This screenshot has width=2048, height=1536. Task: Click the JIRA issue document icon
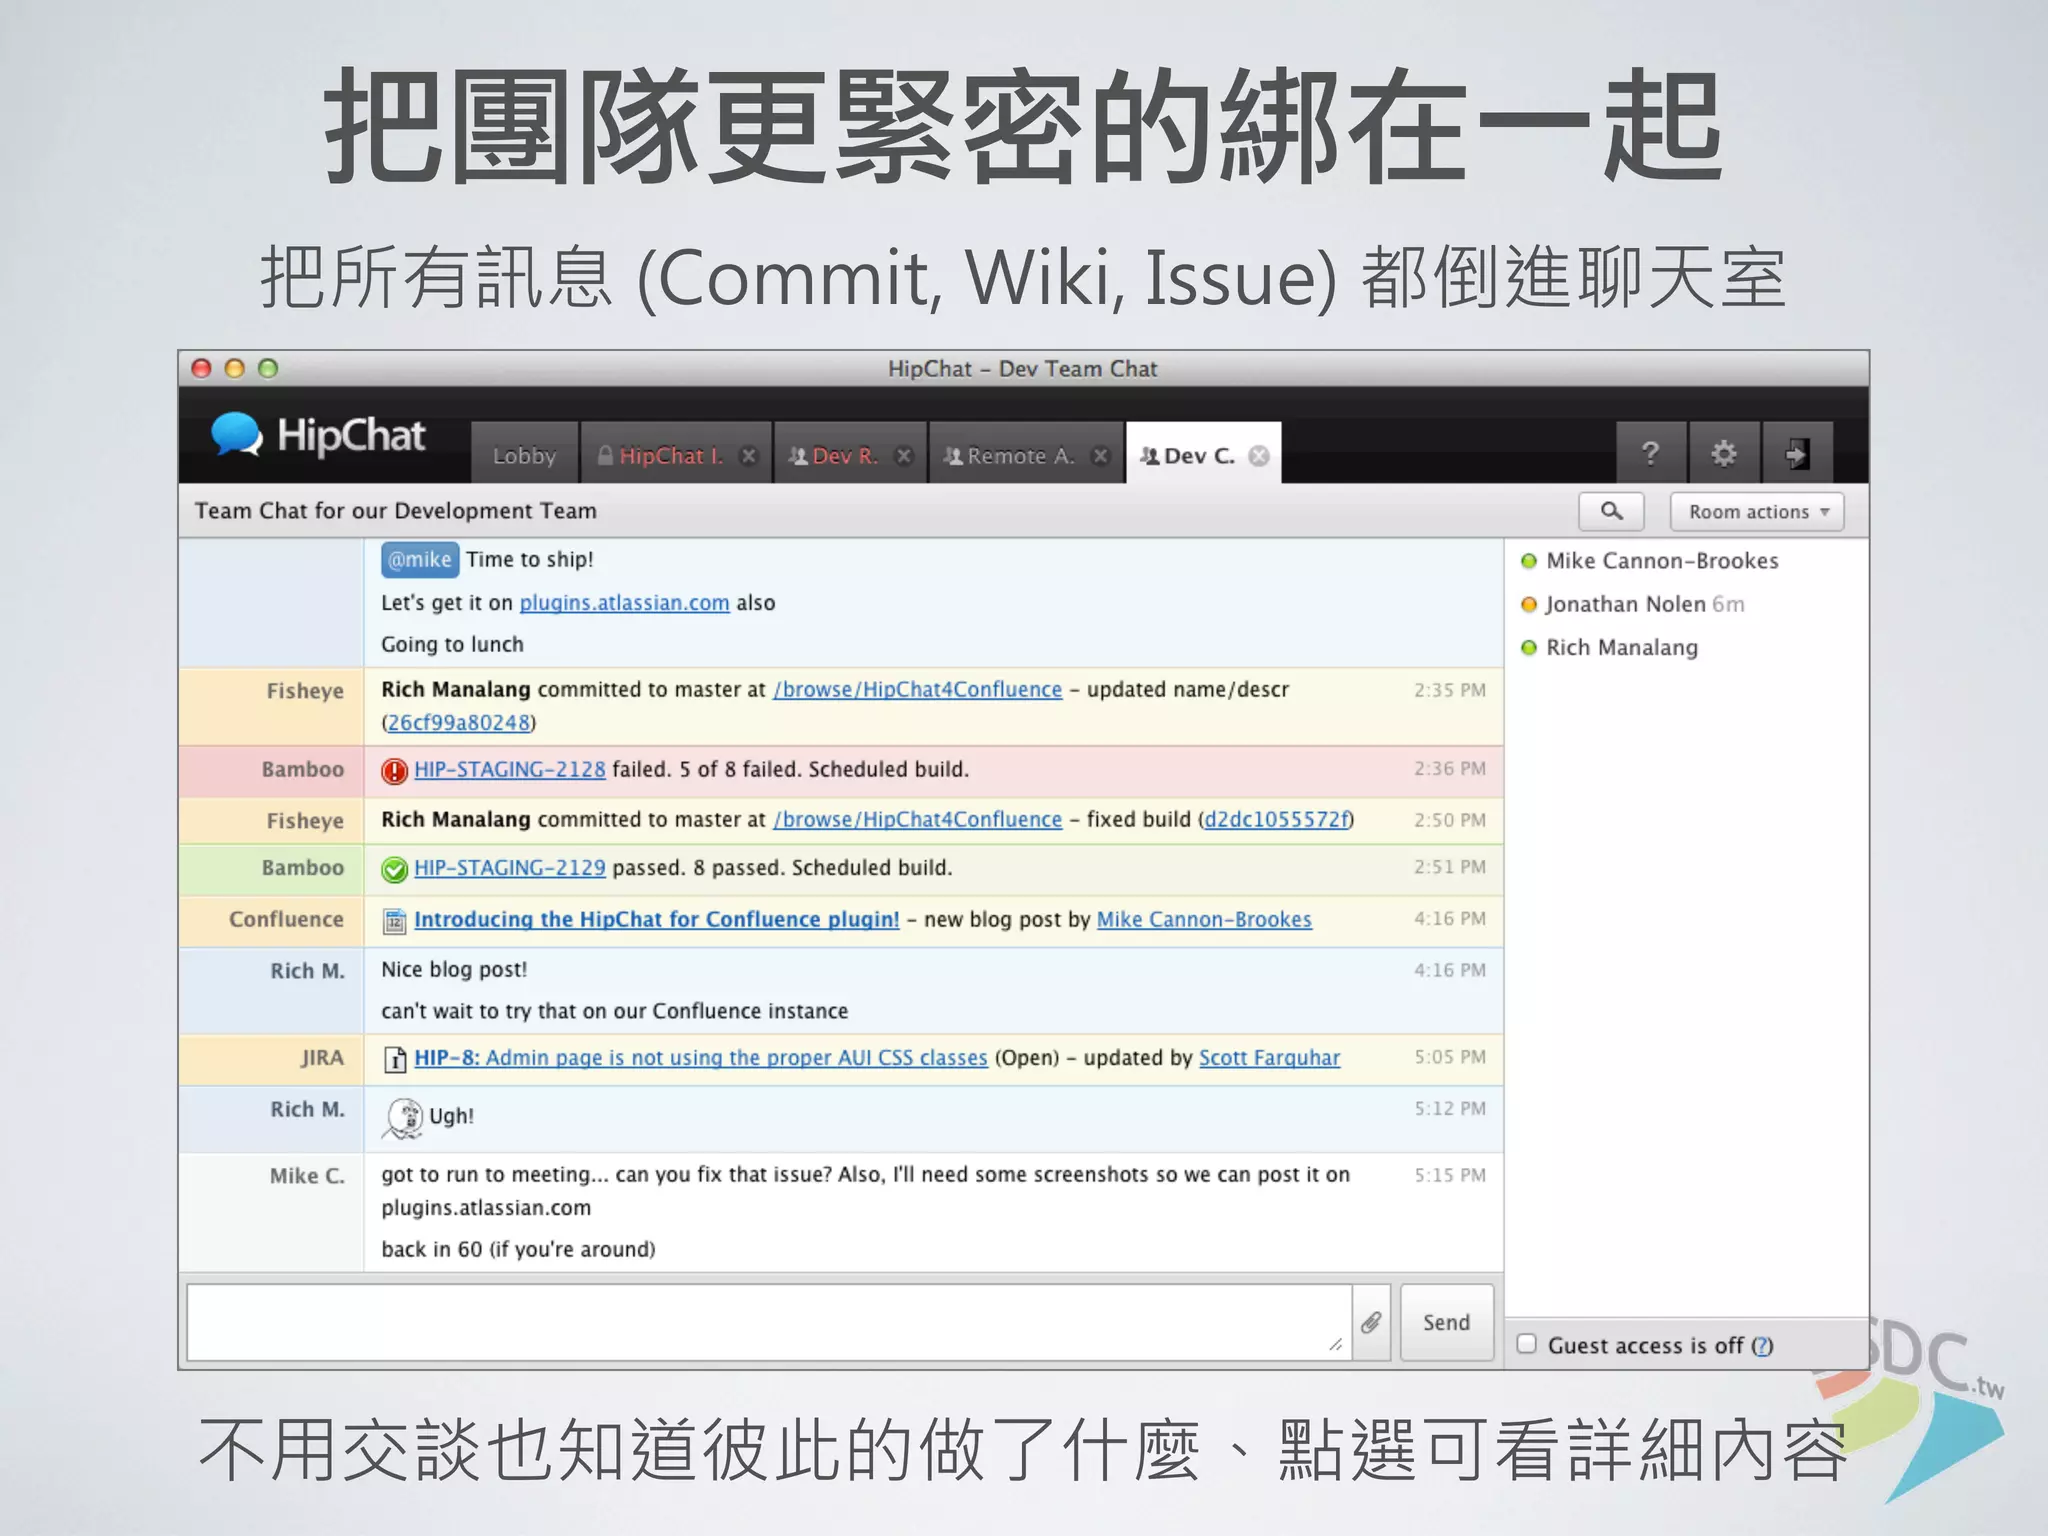[x=395, y=1059]
